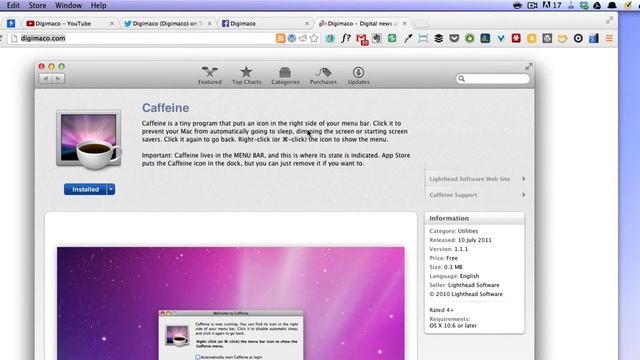This screenshot has height=360, width=640.
Task: Open the Categories section
Action: [285, 76]
